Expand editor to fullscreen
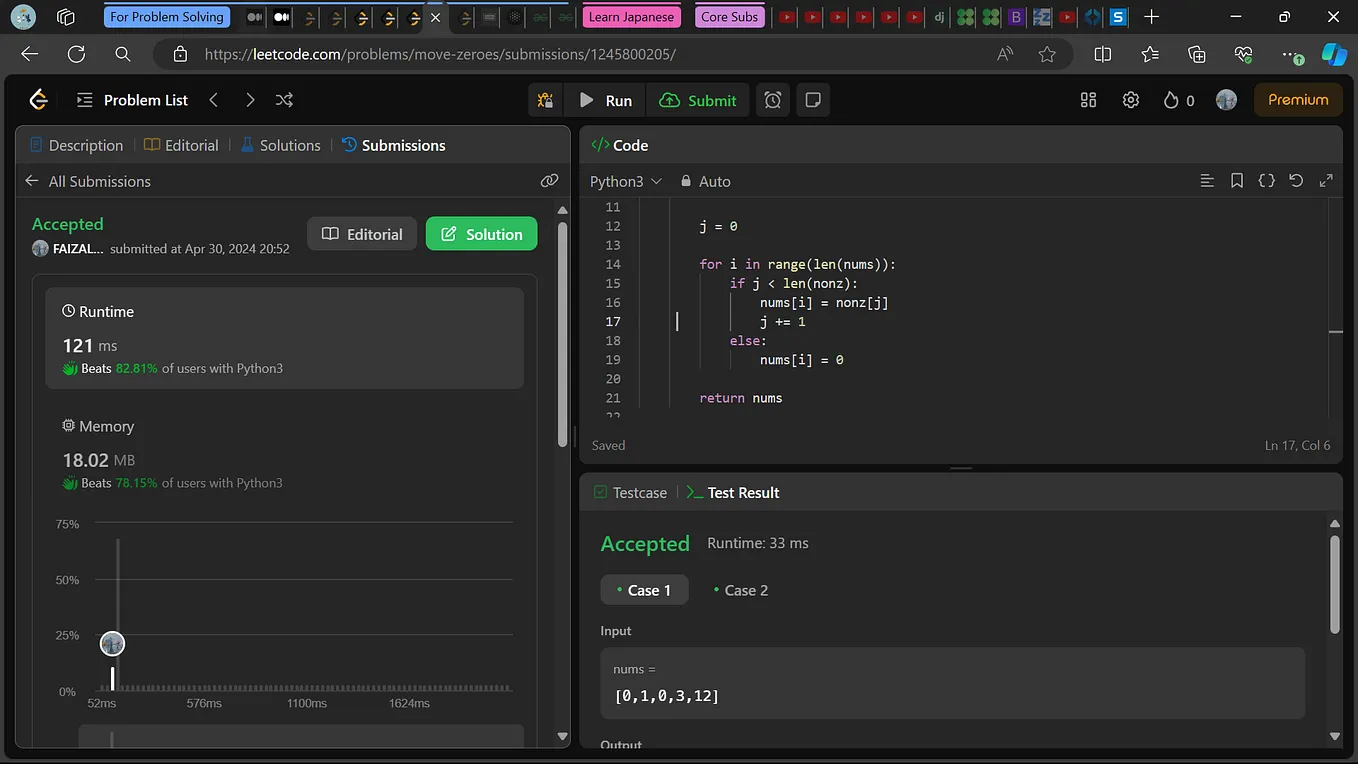This screenshot has width=1358, height=764. tap(1326, 181)
